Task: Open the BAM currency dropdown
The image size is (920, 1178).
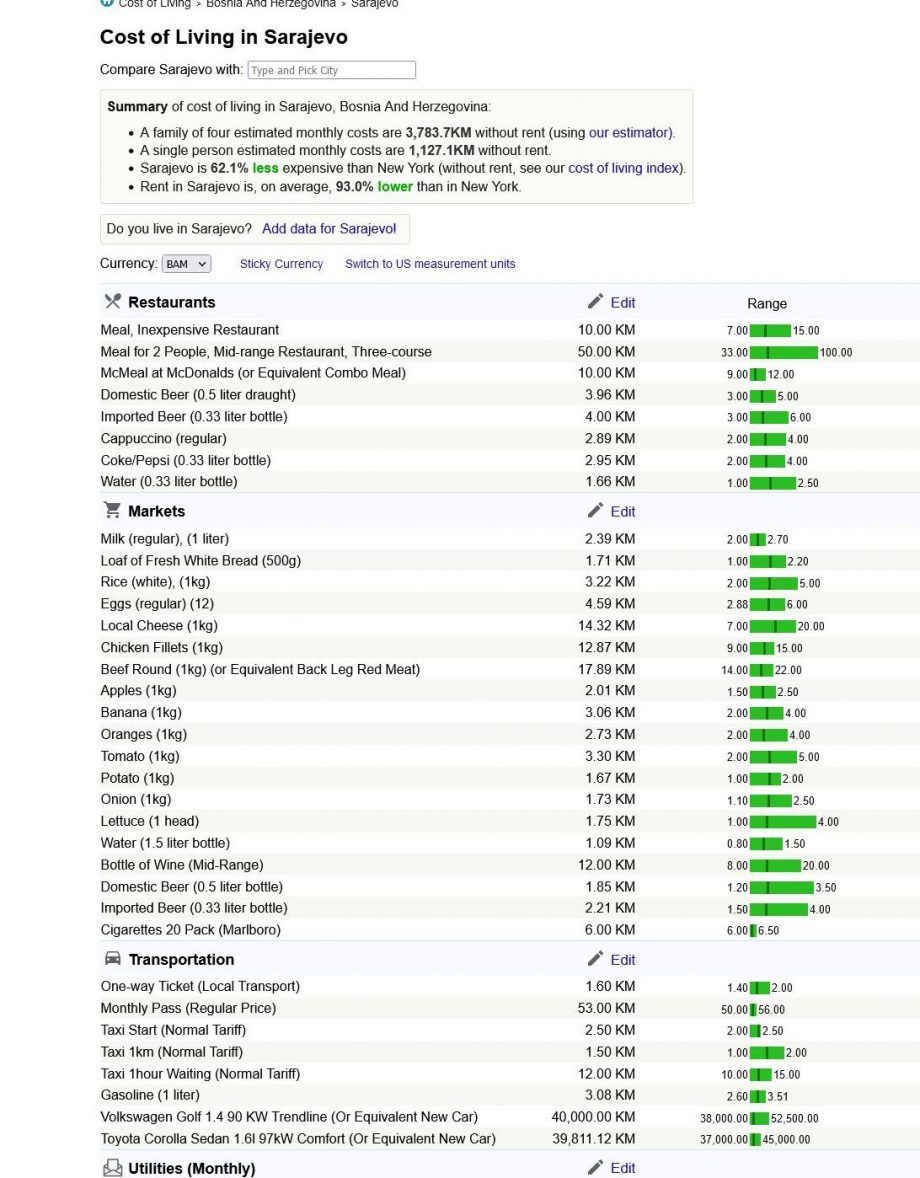Action: point(186,264)
